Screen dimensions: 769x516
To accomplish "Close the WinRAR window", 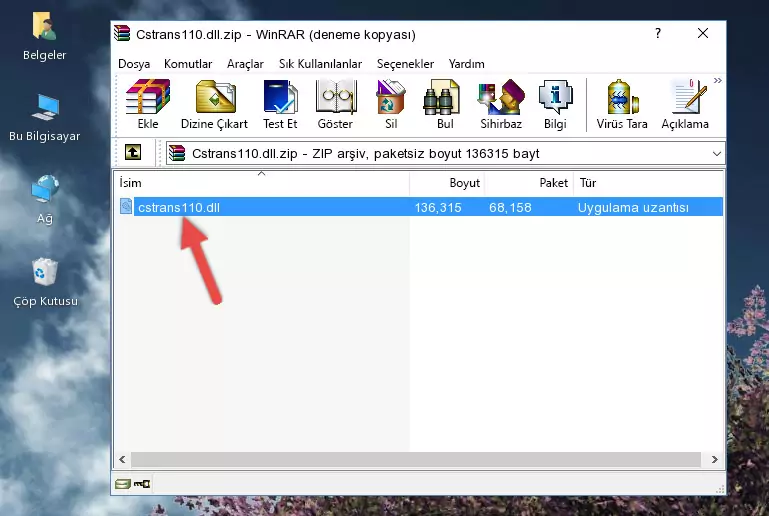I will click(703, 33).
